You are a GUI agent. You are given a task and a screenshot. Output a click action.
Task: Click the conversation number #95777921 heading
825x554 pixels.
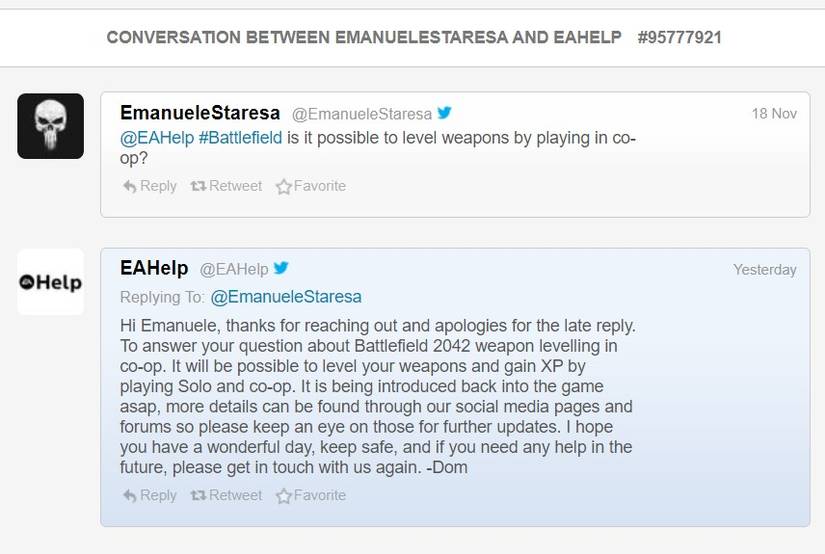pos(679,38)
